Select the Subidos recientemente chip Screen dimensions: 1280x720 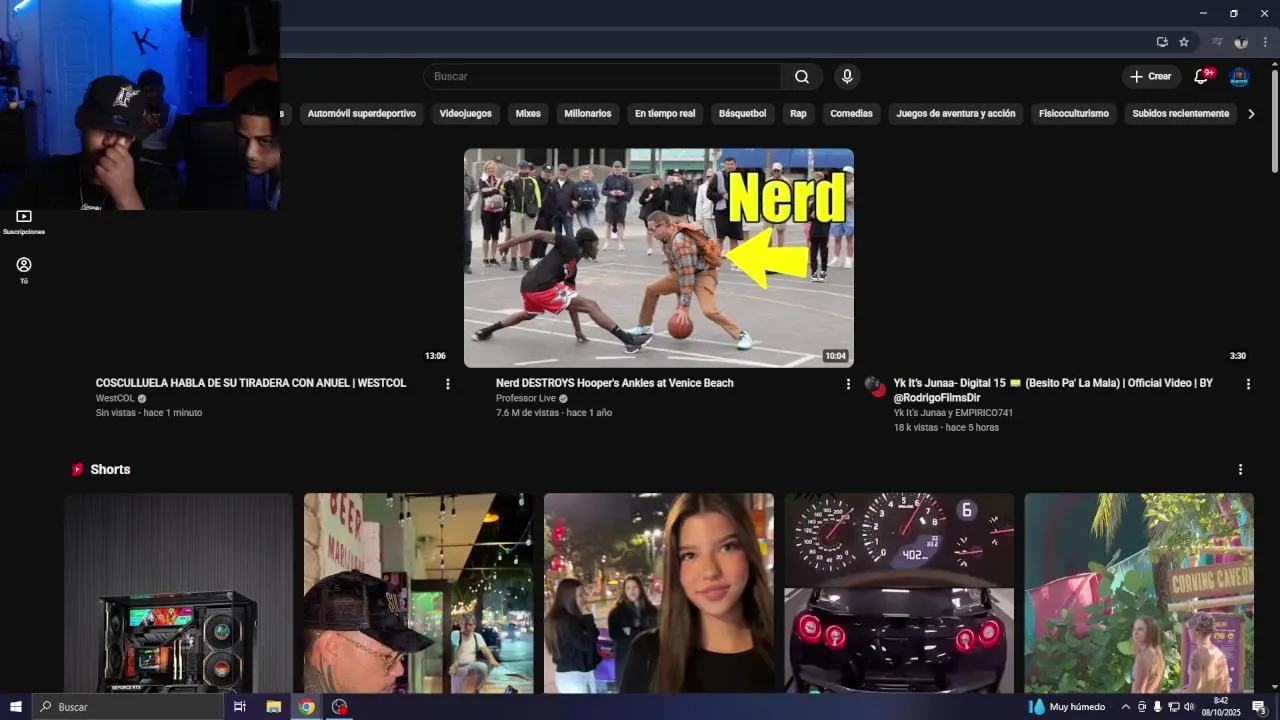pyautogui.click(x=1180, y=114)
